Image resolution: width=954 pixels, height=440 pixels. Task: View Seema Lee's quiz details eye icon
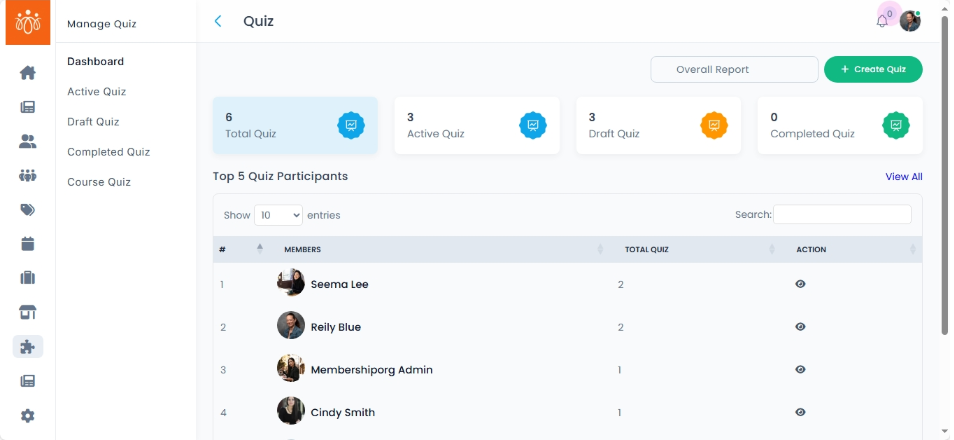coord(800,284)
